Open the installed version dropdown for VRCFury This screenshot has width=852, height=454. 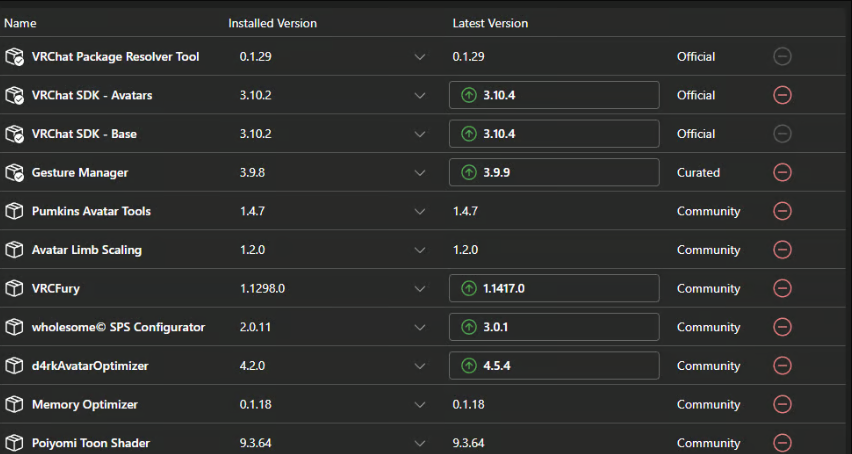point(420,289)
